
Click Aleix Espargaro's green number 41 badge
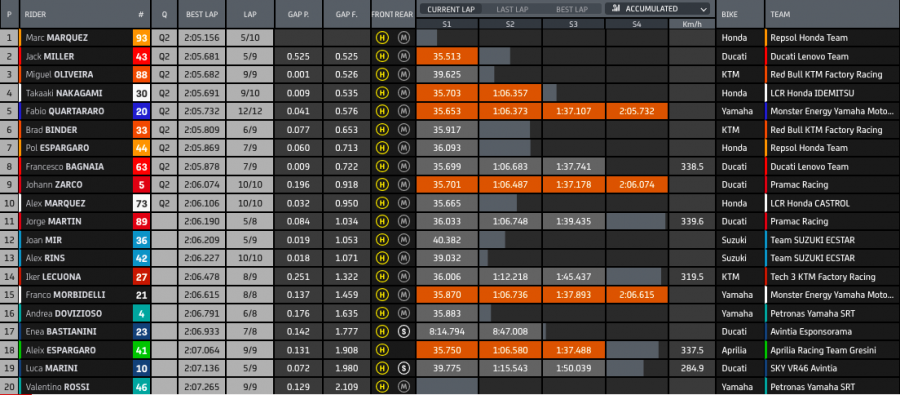point(141,350)
